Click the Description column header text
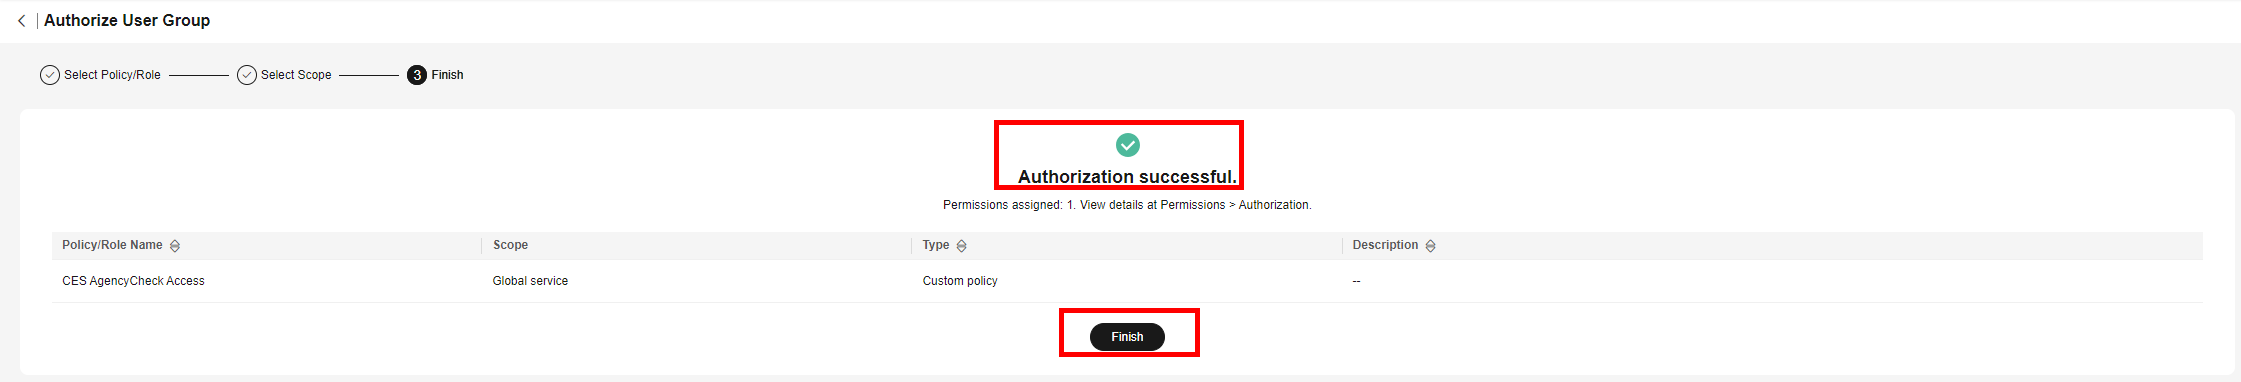 (1385, 245)
